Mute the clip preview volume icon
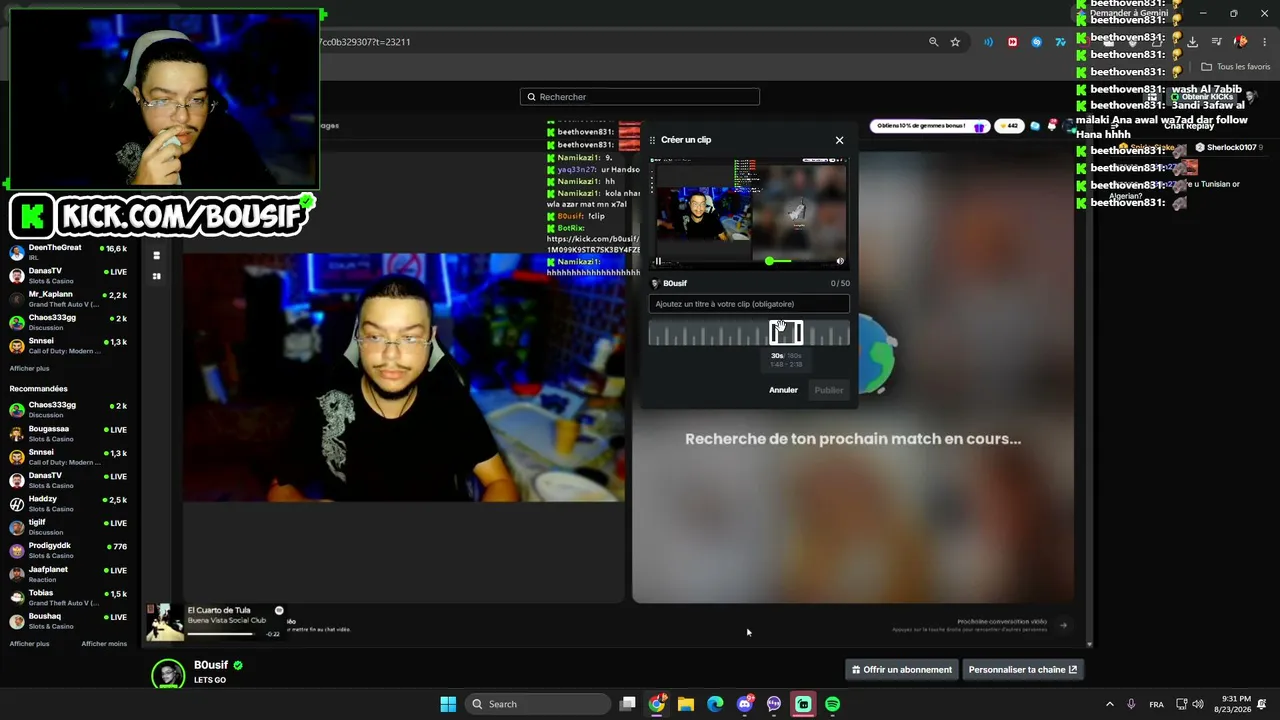The image size is (1280, 720). click(x=840, y=261)
